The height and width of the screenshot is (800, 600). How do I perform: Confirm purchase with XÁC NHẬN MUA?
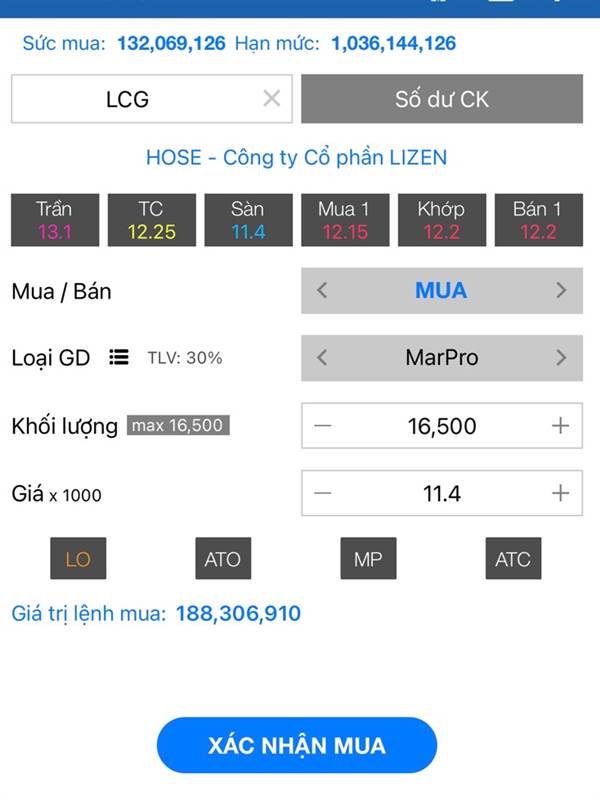point(297,745)
